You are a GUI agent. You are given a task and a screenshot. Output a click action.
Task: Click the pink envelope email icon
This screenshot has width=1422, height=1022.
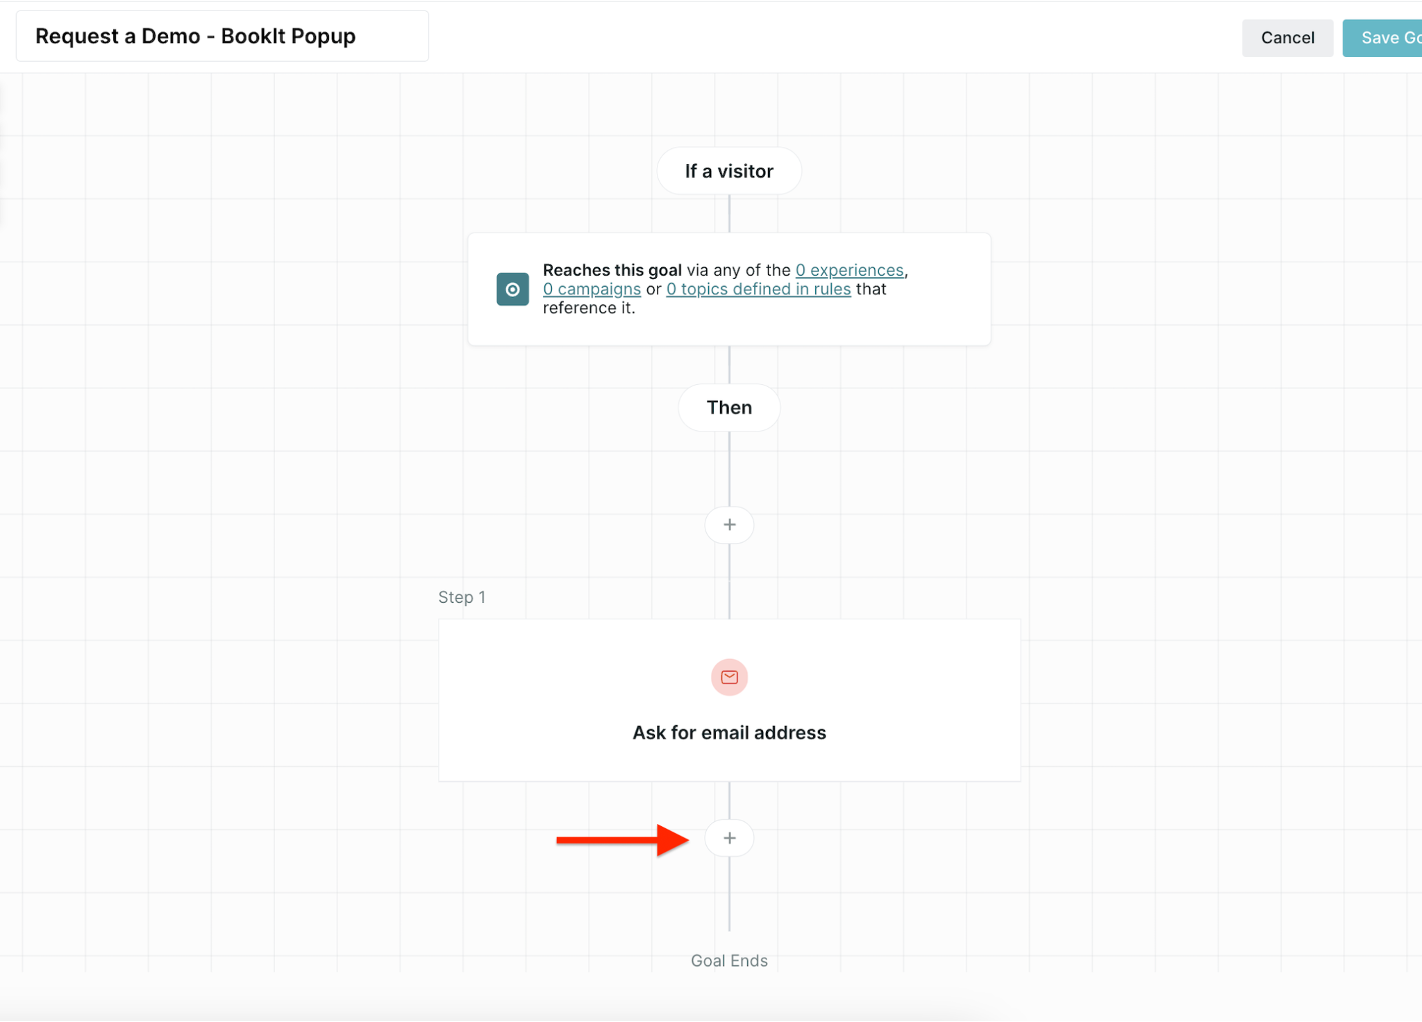[x=729, y=677]
